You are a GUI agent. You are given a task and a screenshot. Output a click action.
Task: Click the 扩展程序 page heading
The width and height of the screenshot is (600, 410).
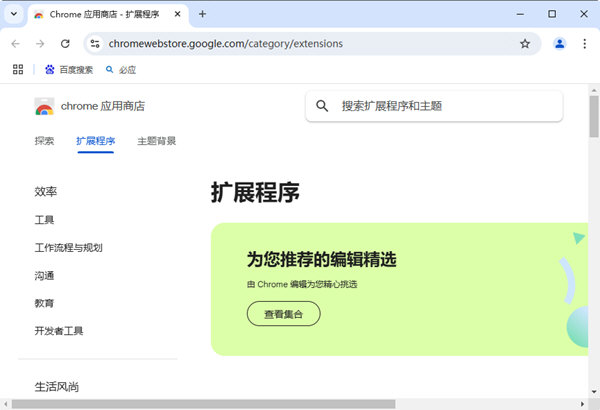(255, 192)
